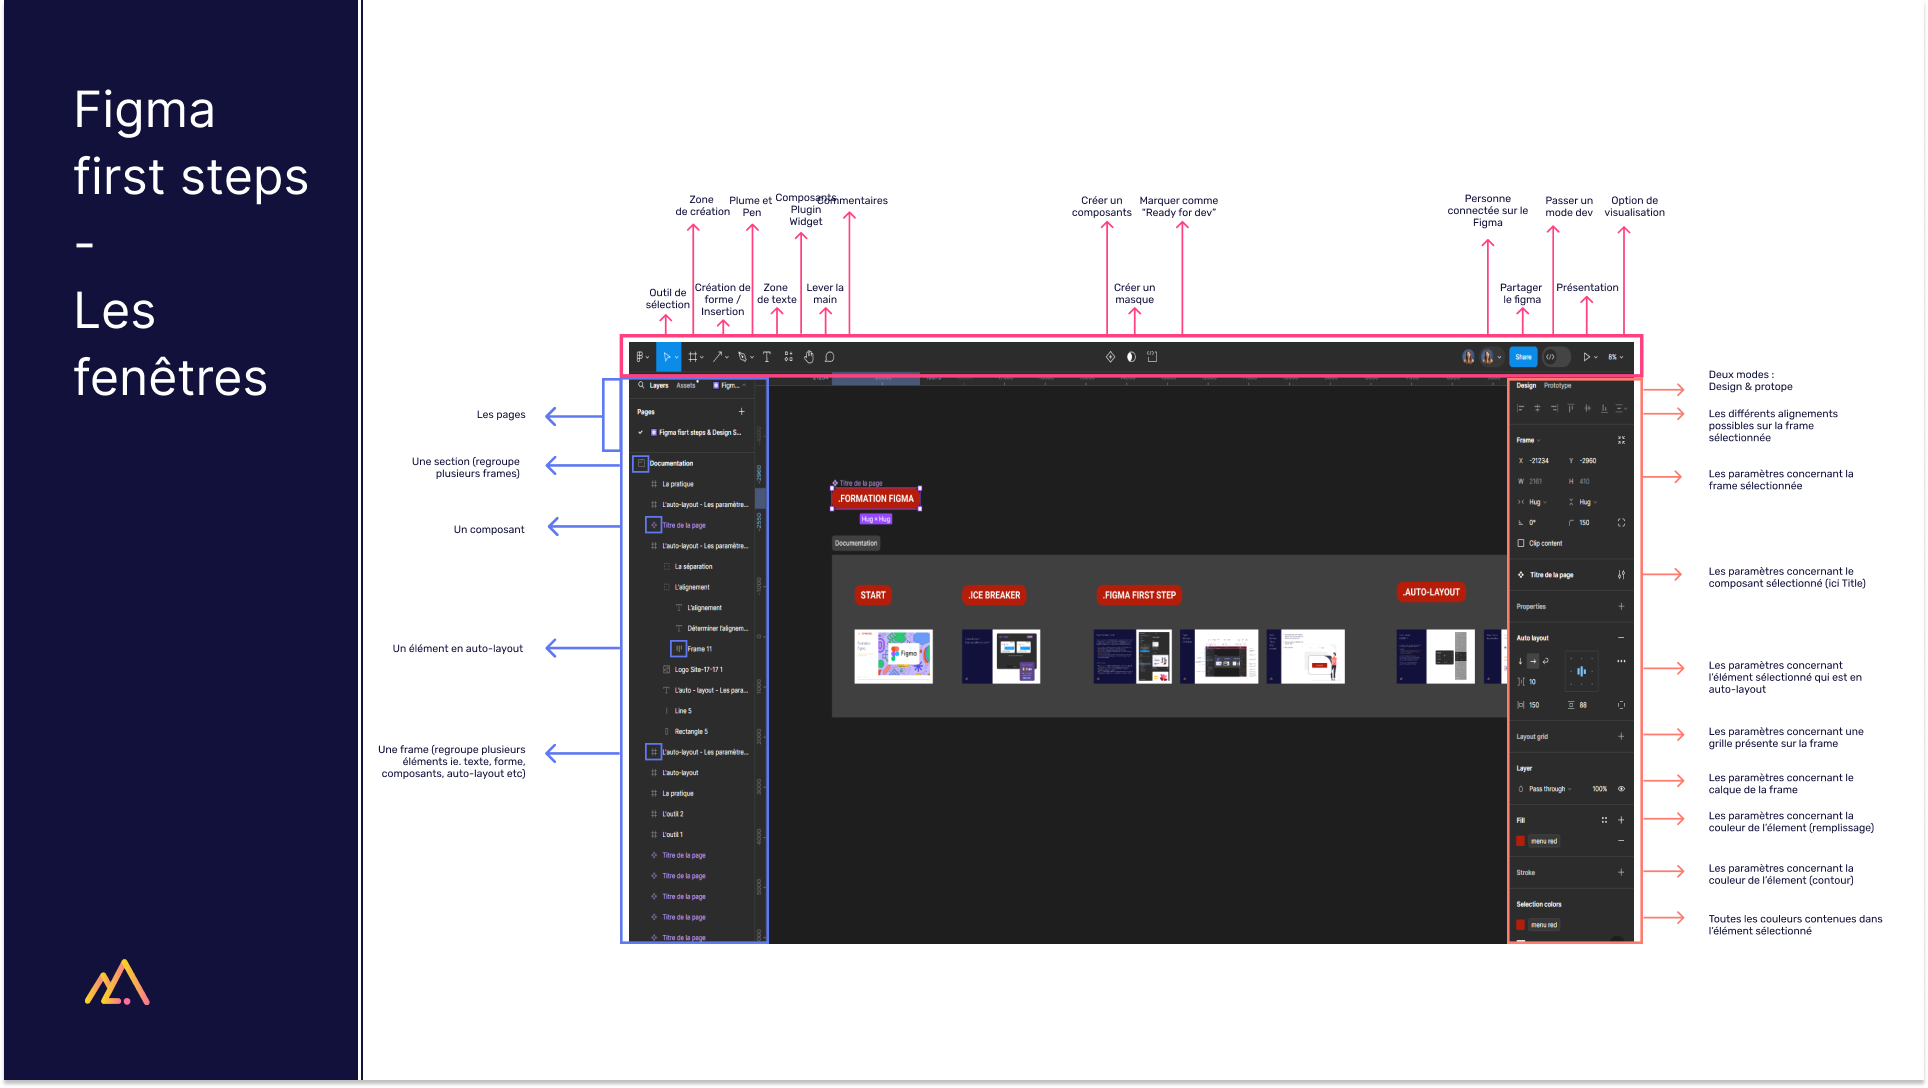Viewport: 1928px width, 1088px height.
Task: Add a Stroke with plus icon
Action: coord(1621,873)
